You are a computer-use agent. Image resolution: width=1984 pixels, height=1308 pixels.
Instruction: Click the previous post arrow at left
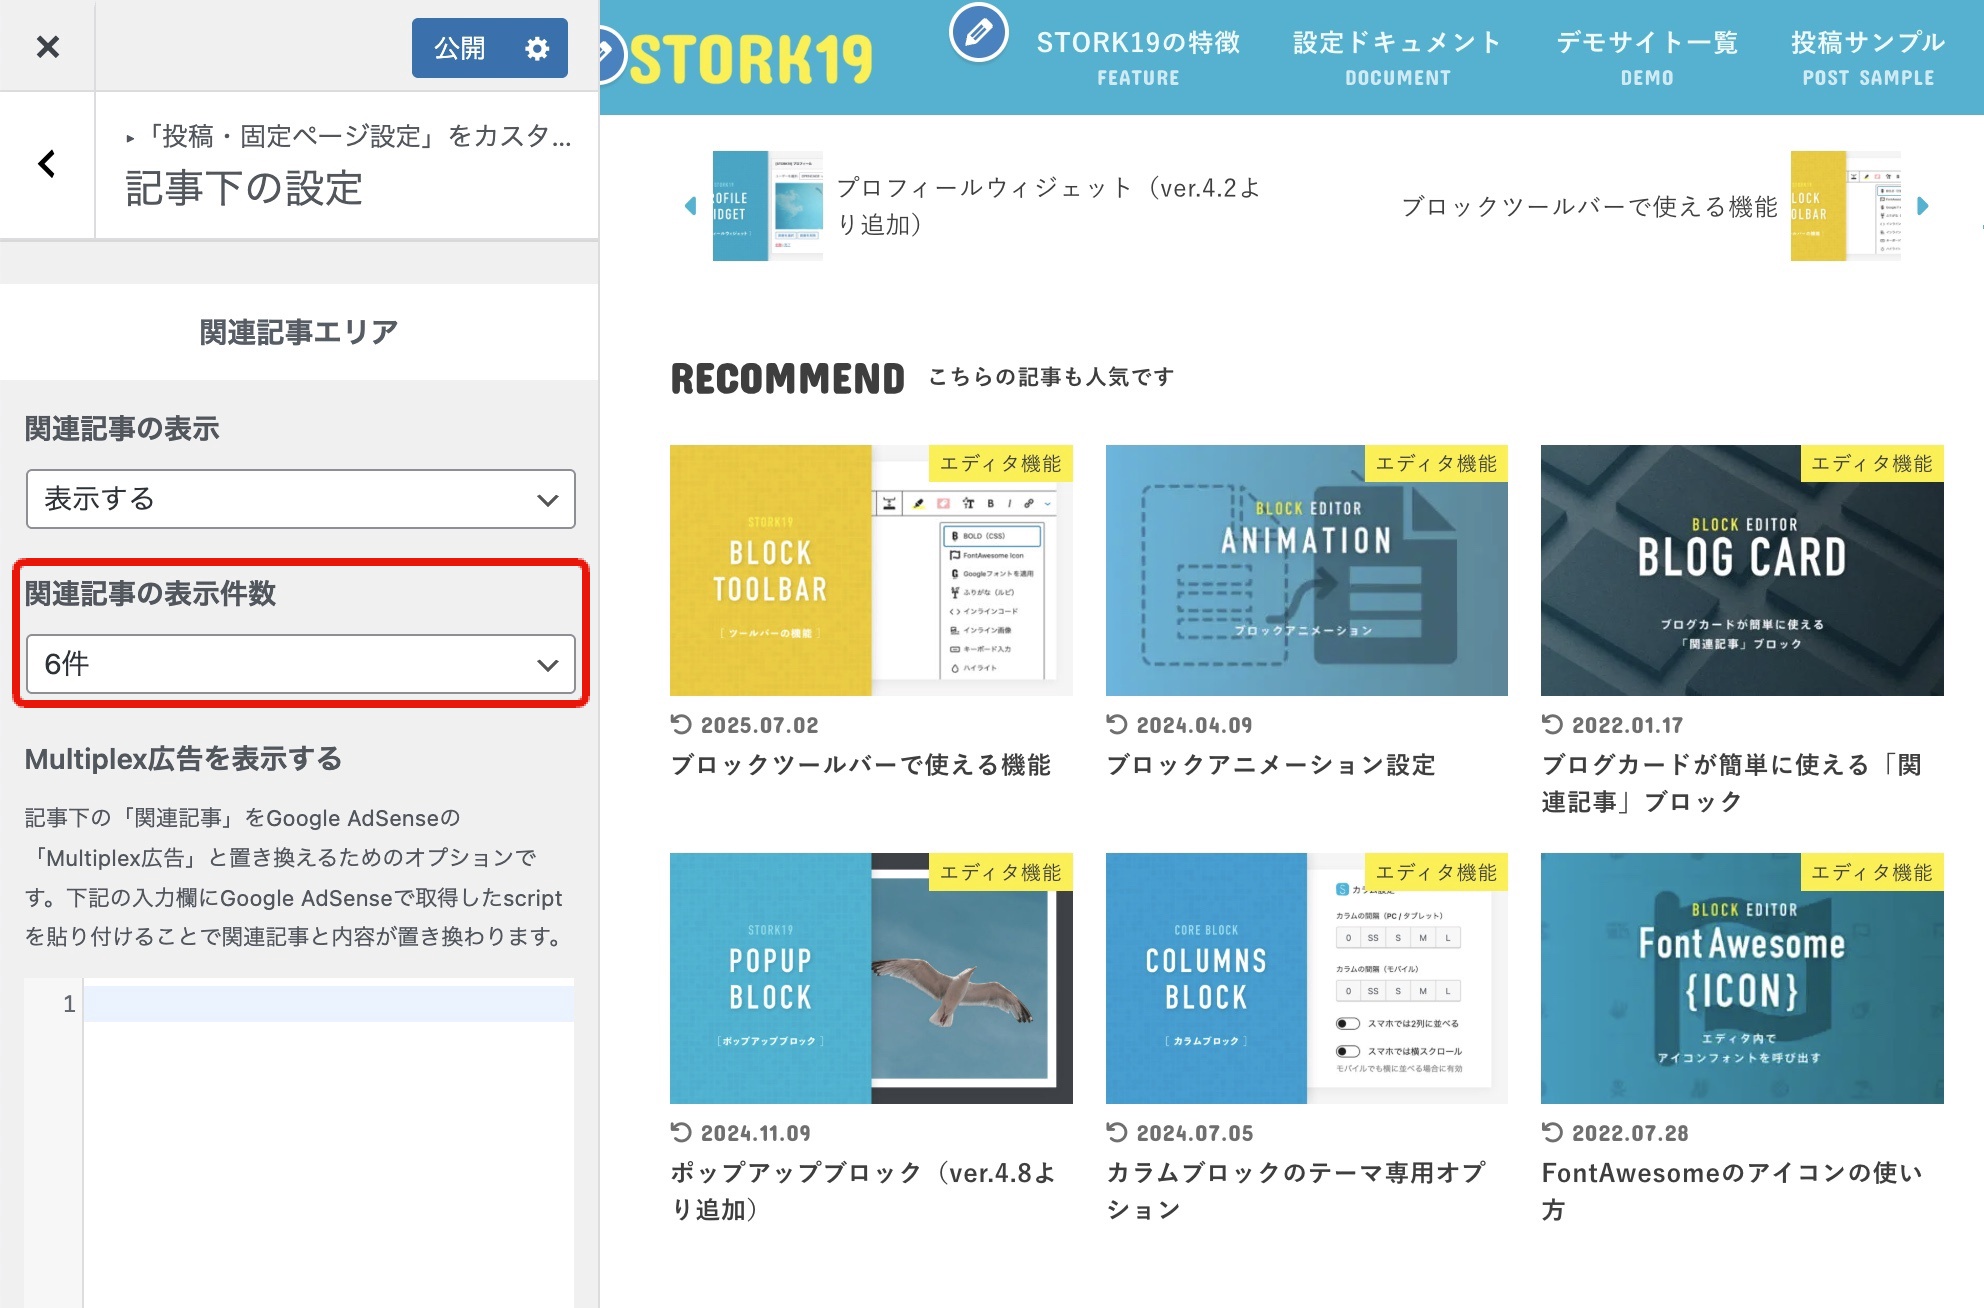click(690, 206)
